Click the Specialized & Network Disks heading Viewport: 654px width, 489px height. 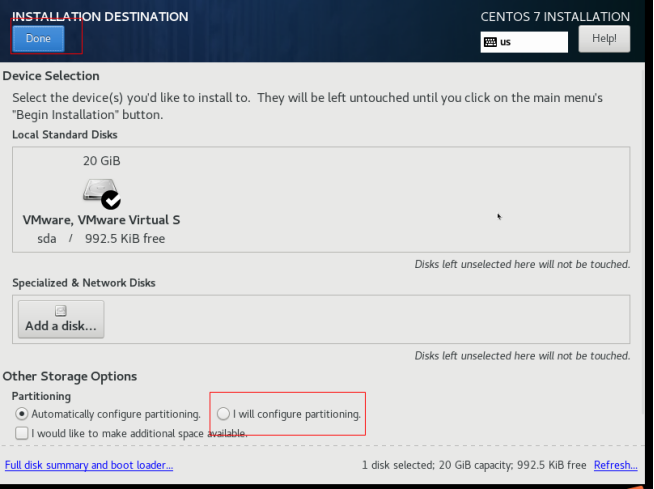pos(83,282)
